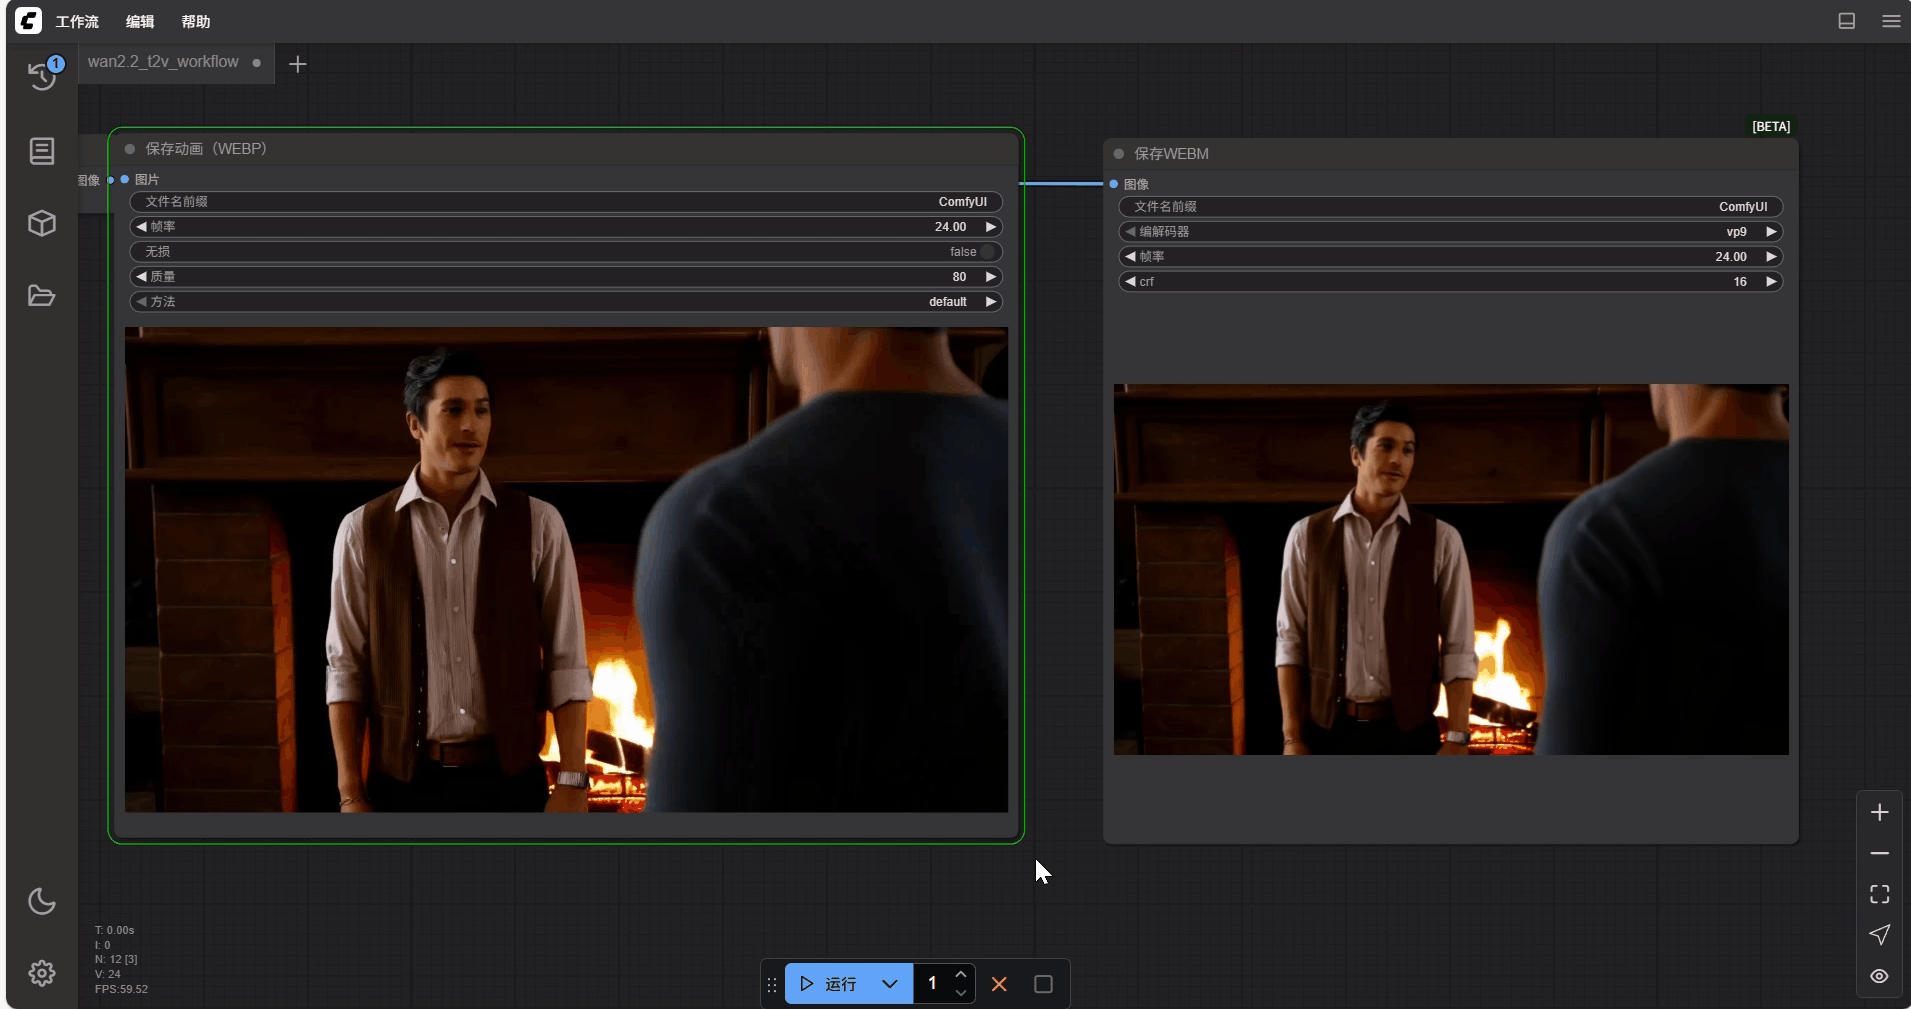This screenshot has height=1009, width=1911.
Task: Open the 工作流 menu
Action: pyautogui.click(x=77, y=21)
